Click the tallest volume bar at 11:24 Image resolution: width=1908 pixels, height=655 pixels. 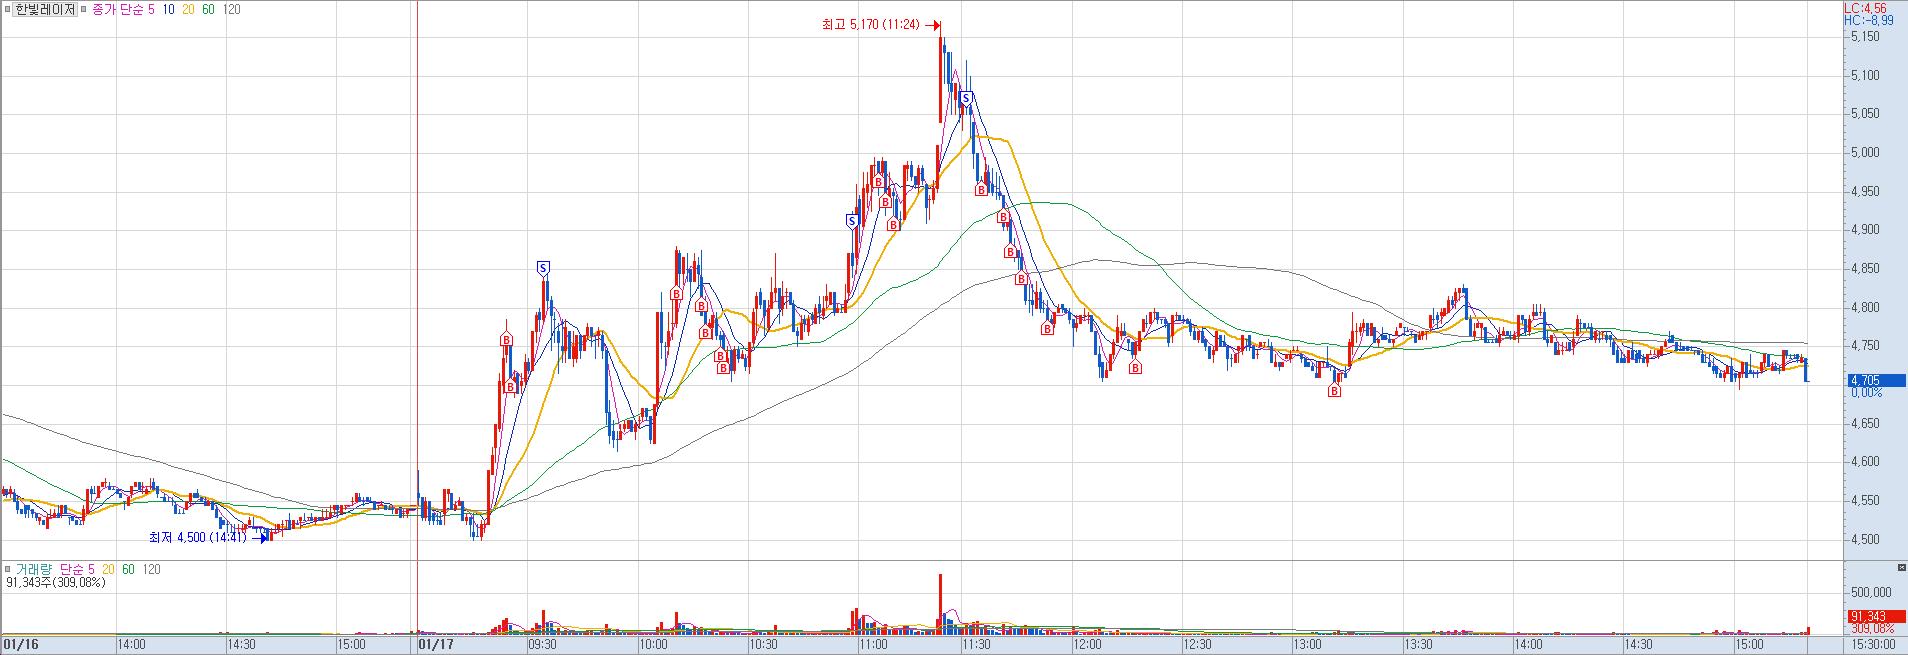[941, 604]
